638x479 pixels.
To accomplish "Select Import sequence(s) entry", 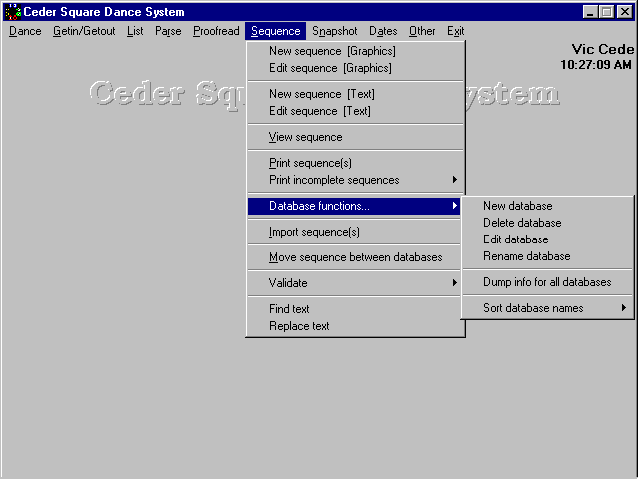I will [x=354, y=232].
